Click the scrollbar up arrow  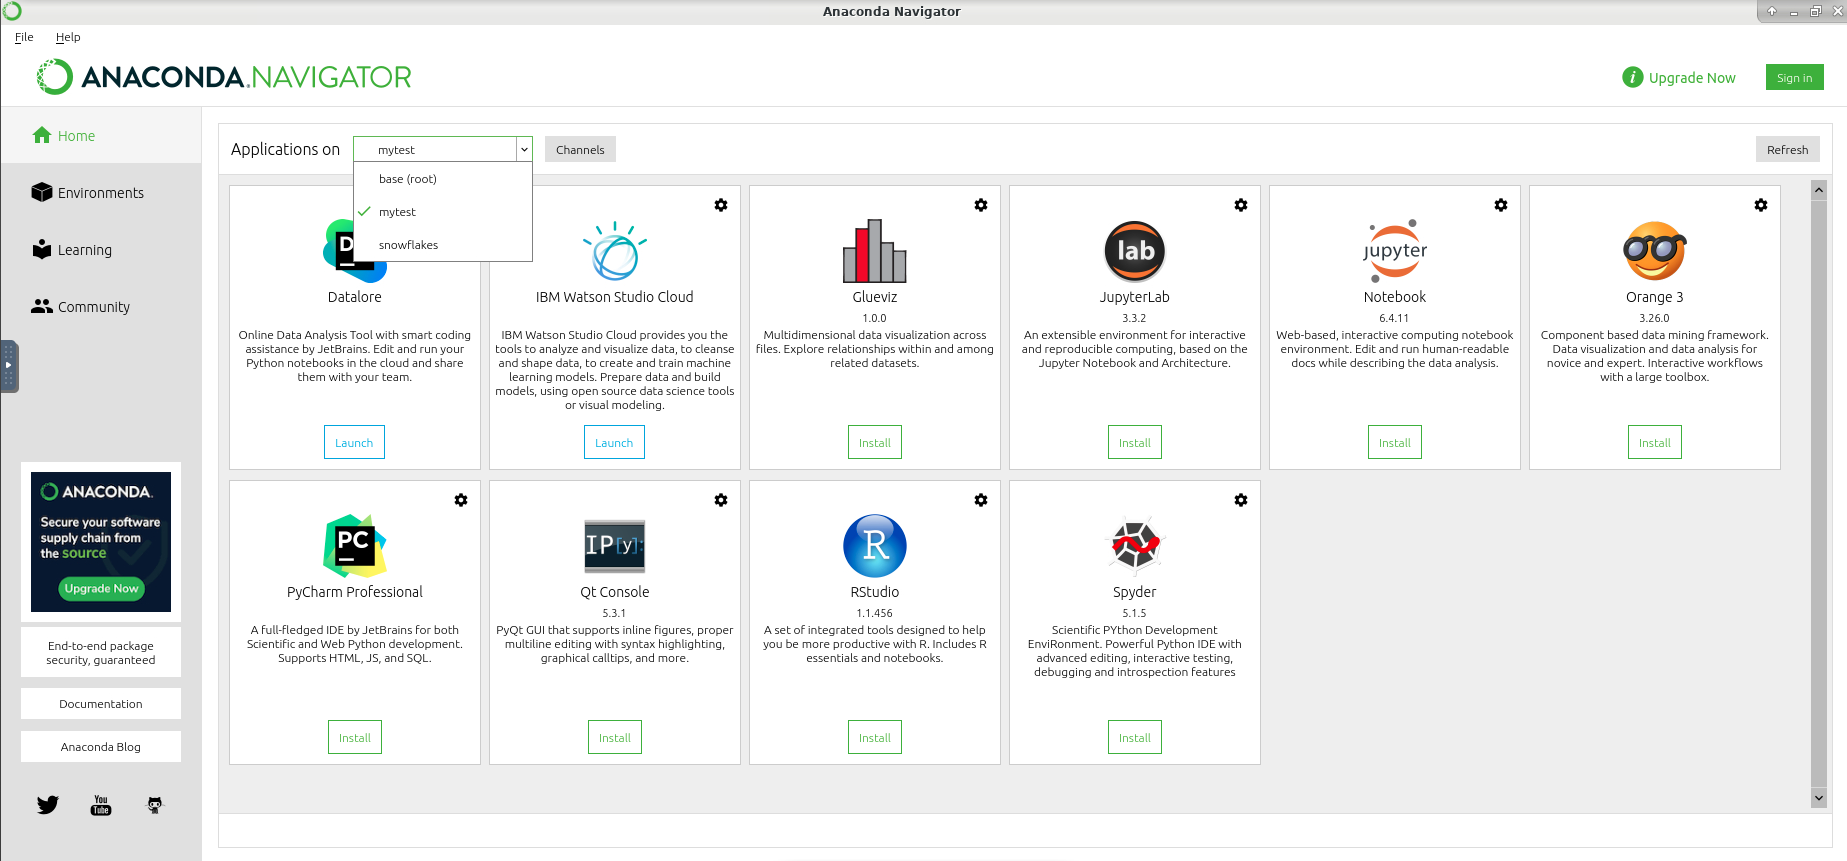tap(1819, 189)
